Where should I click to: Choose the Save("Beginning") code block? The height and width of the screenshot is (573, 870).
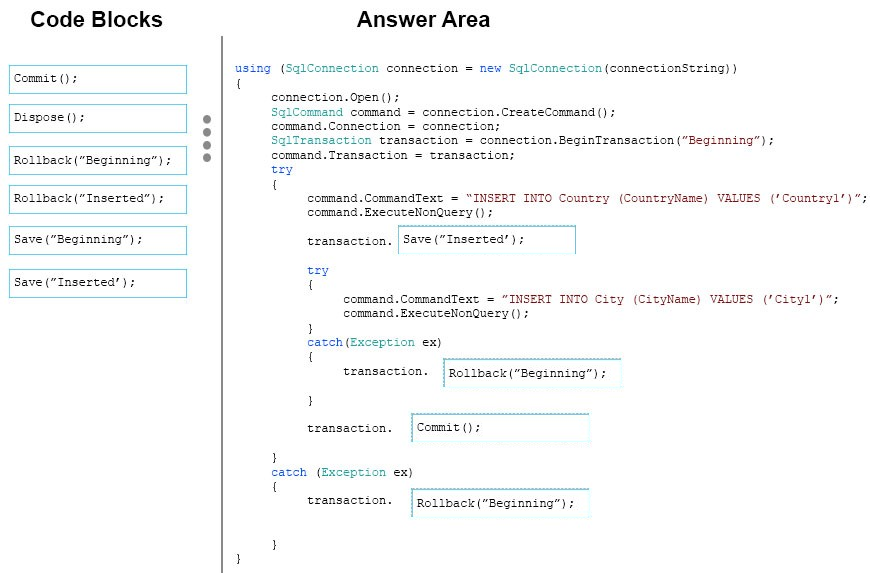coord(98,240)
